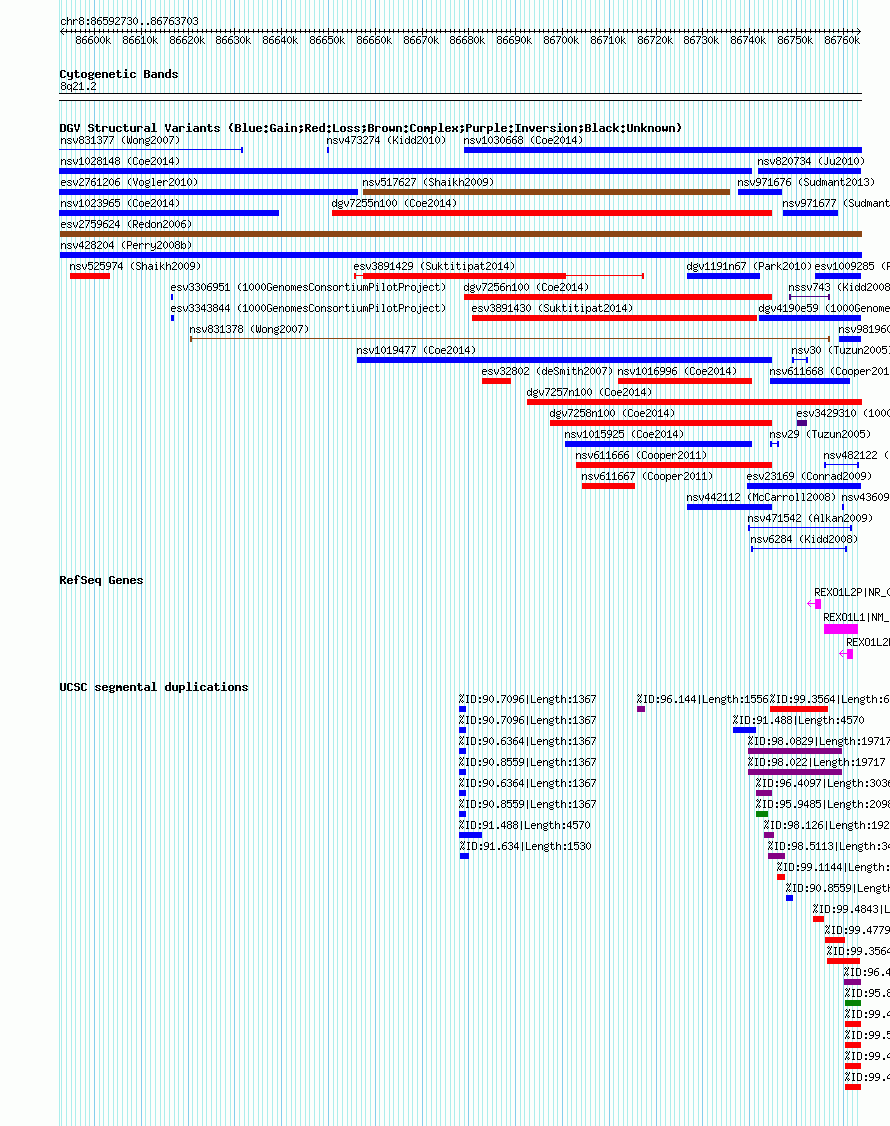Select the nsv471542 (Alkan2009) label
This screenshot has width=890, height=1126.
point(810,518)
